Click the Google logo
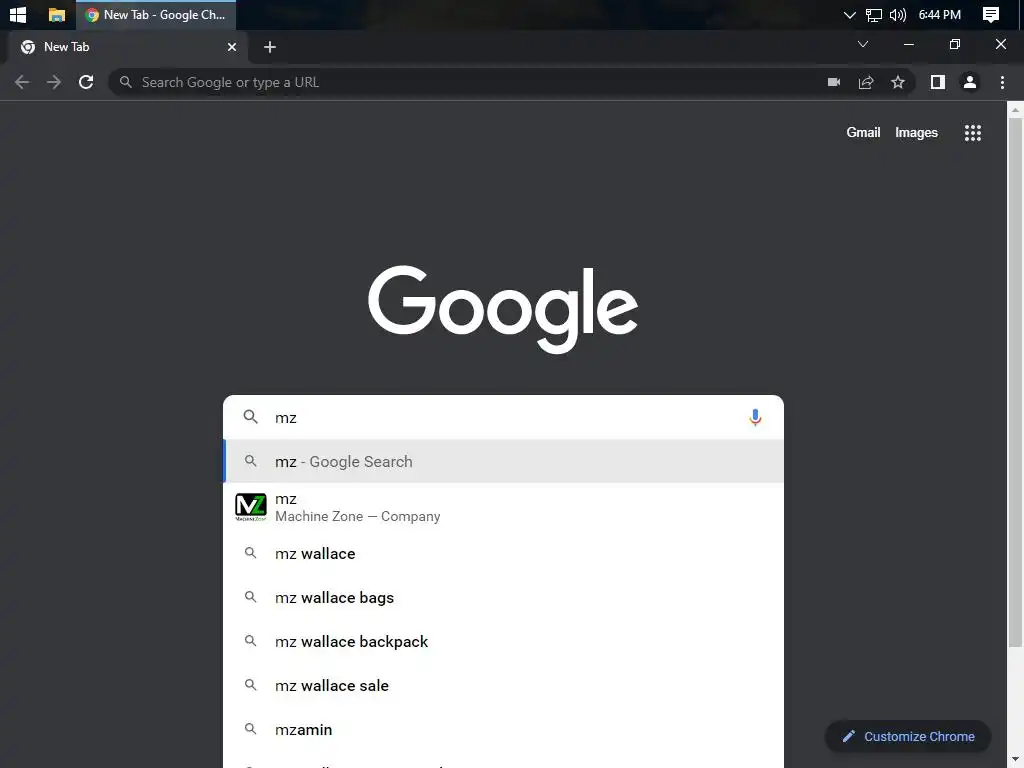1024x768 pixels. [x=503, y=309]
